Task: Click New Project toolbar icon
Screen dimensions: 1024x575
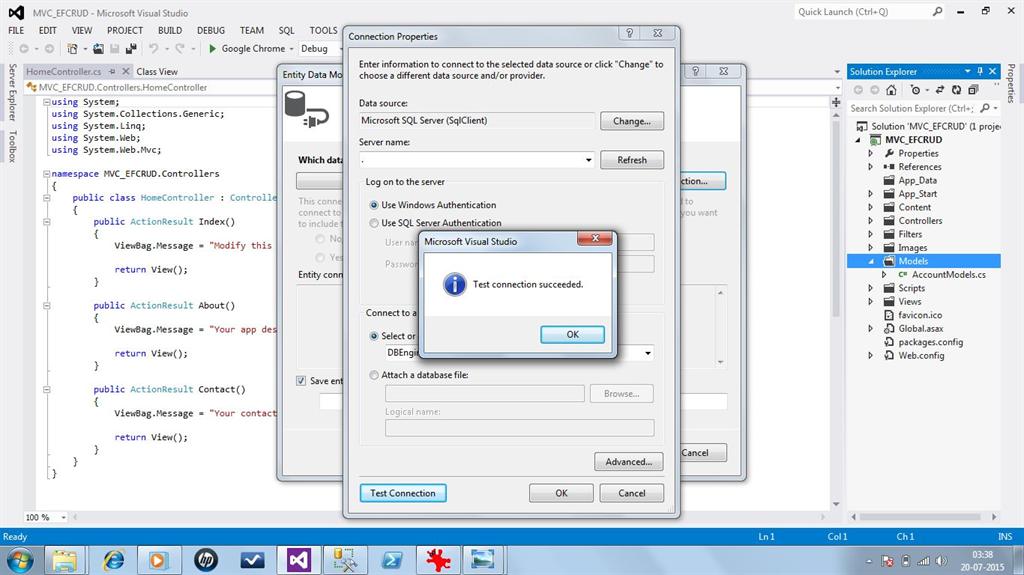Action: click(72, 49)
